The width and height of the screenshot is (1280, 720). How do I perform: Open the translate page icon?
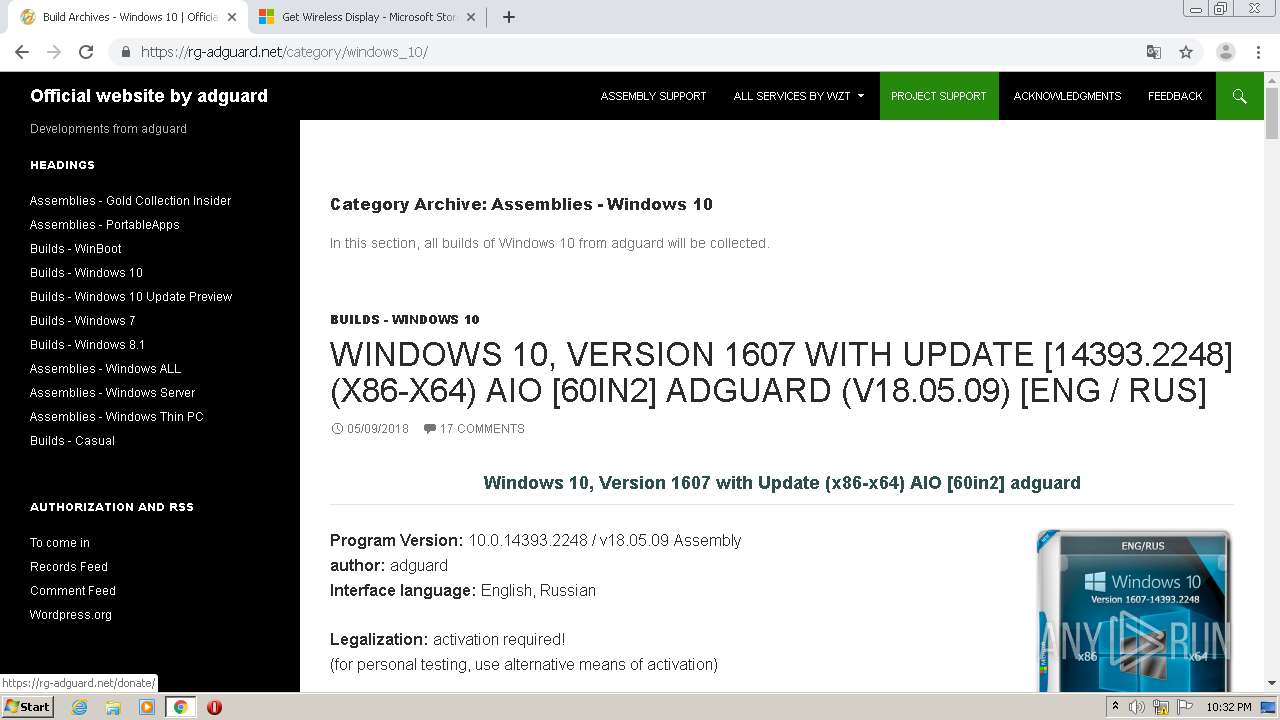1153,52
